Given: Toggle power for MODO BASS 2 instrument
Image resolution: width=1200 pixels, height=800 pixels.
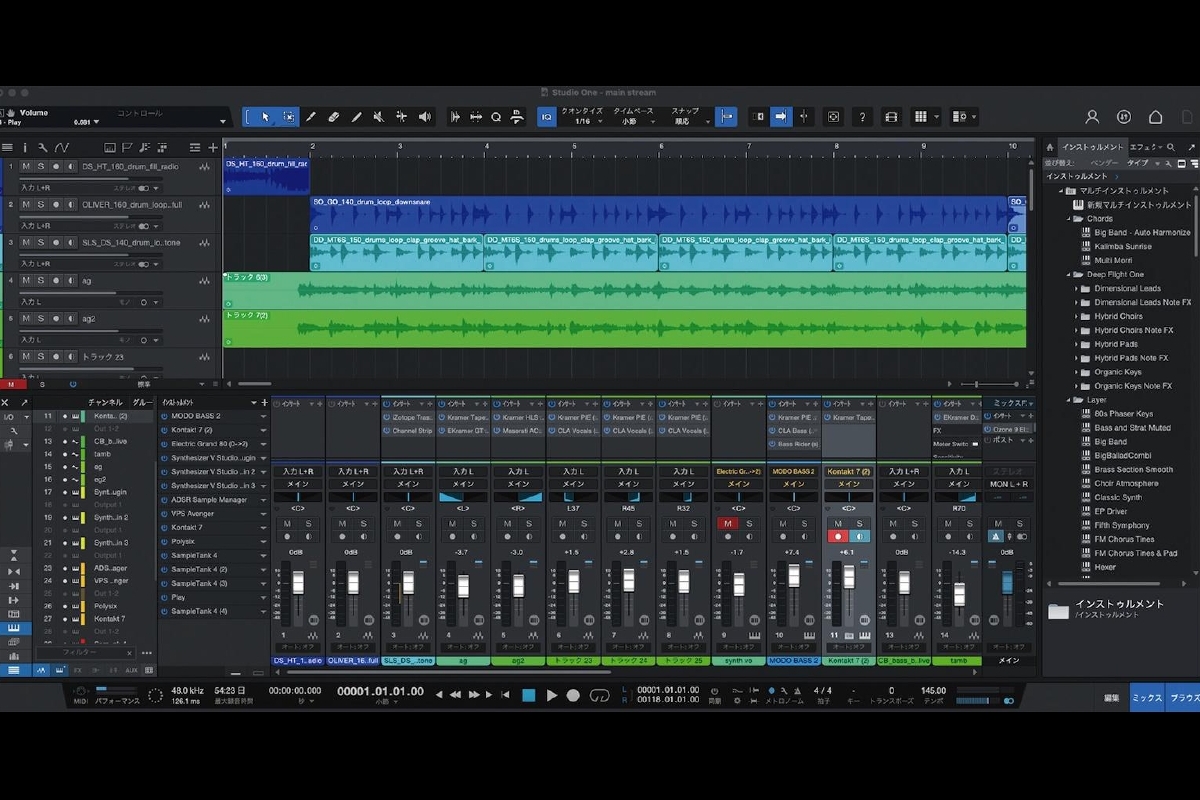Looking at the screenshot, I should 163,416.
